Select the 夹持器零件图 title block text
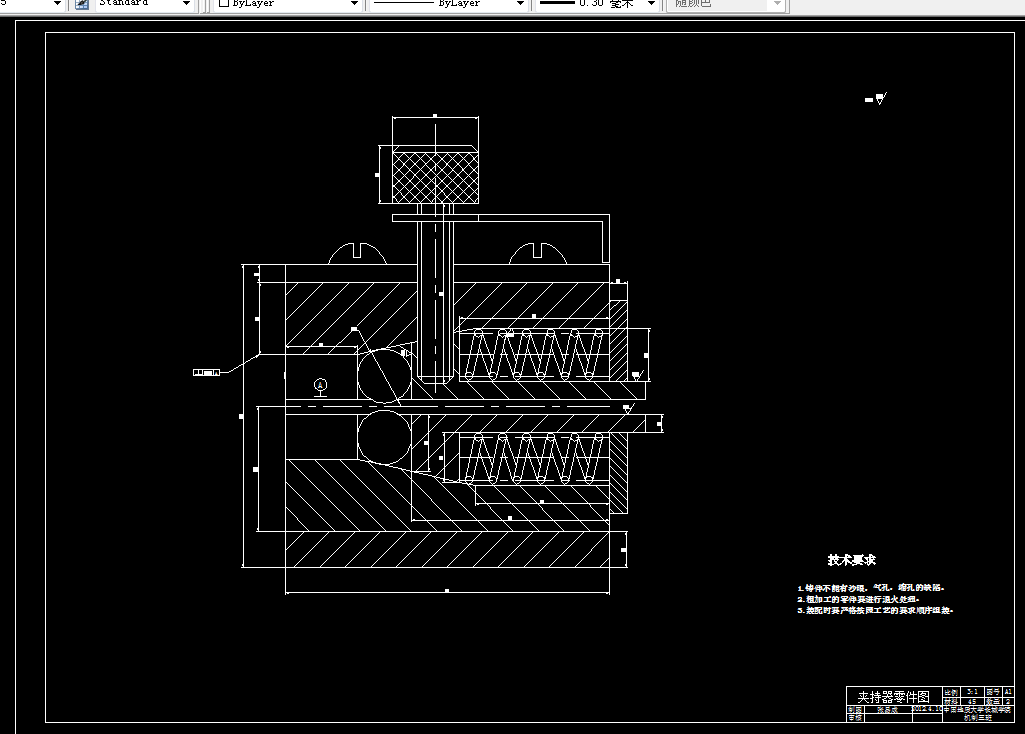Image resolution: width=1025 pixels, height=734 pixels. (x=894, y=697)
